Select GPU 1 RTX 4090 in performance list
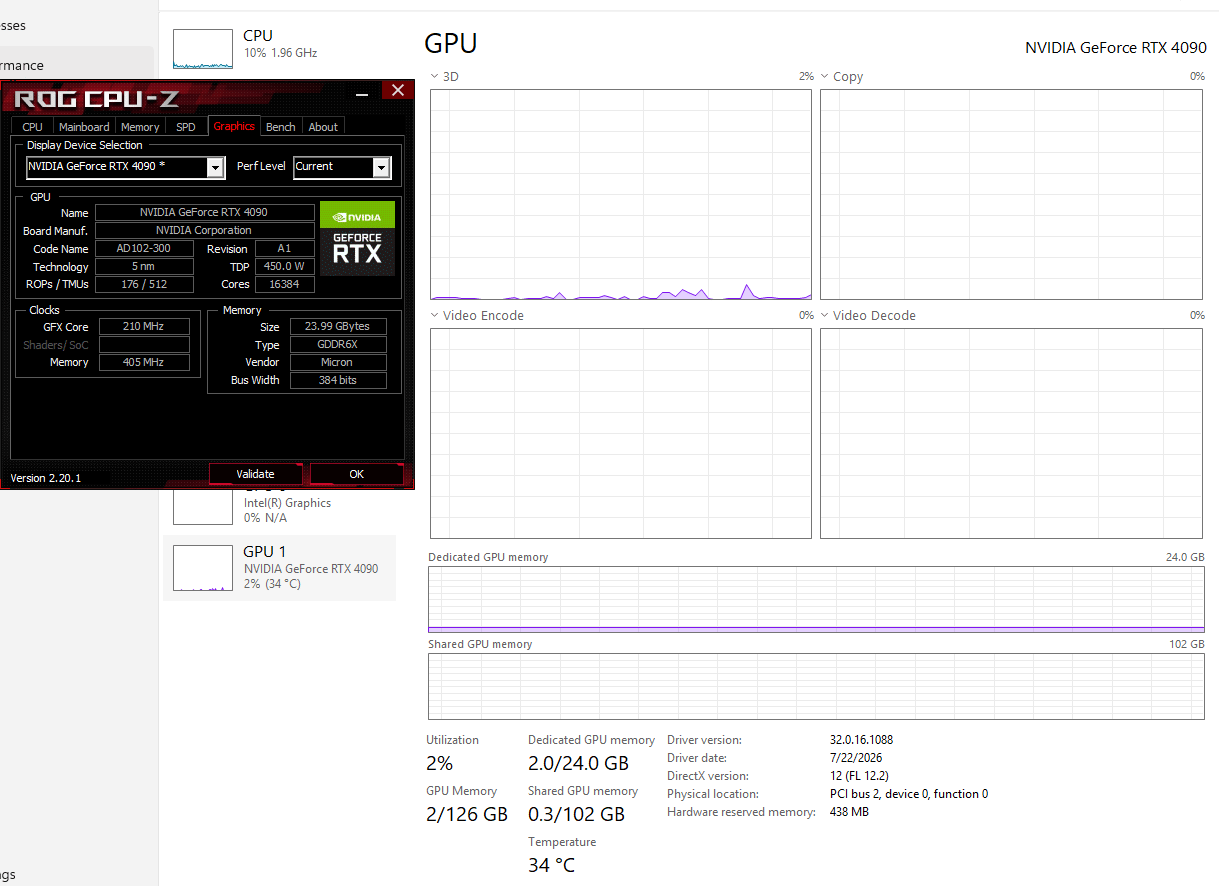This screenshot has width=1219, height=886. pyautogui.click(x=280, y=568)
